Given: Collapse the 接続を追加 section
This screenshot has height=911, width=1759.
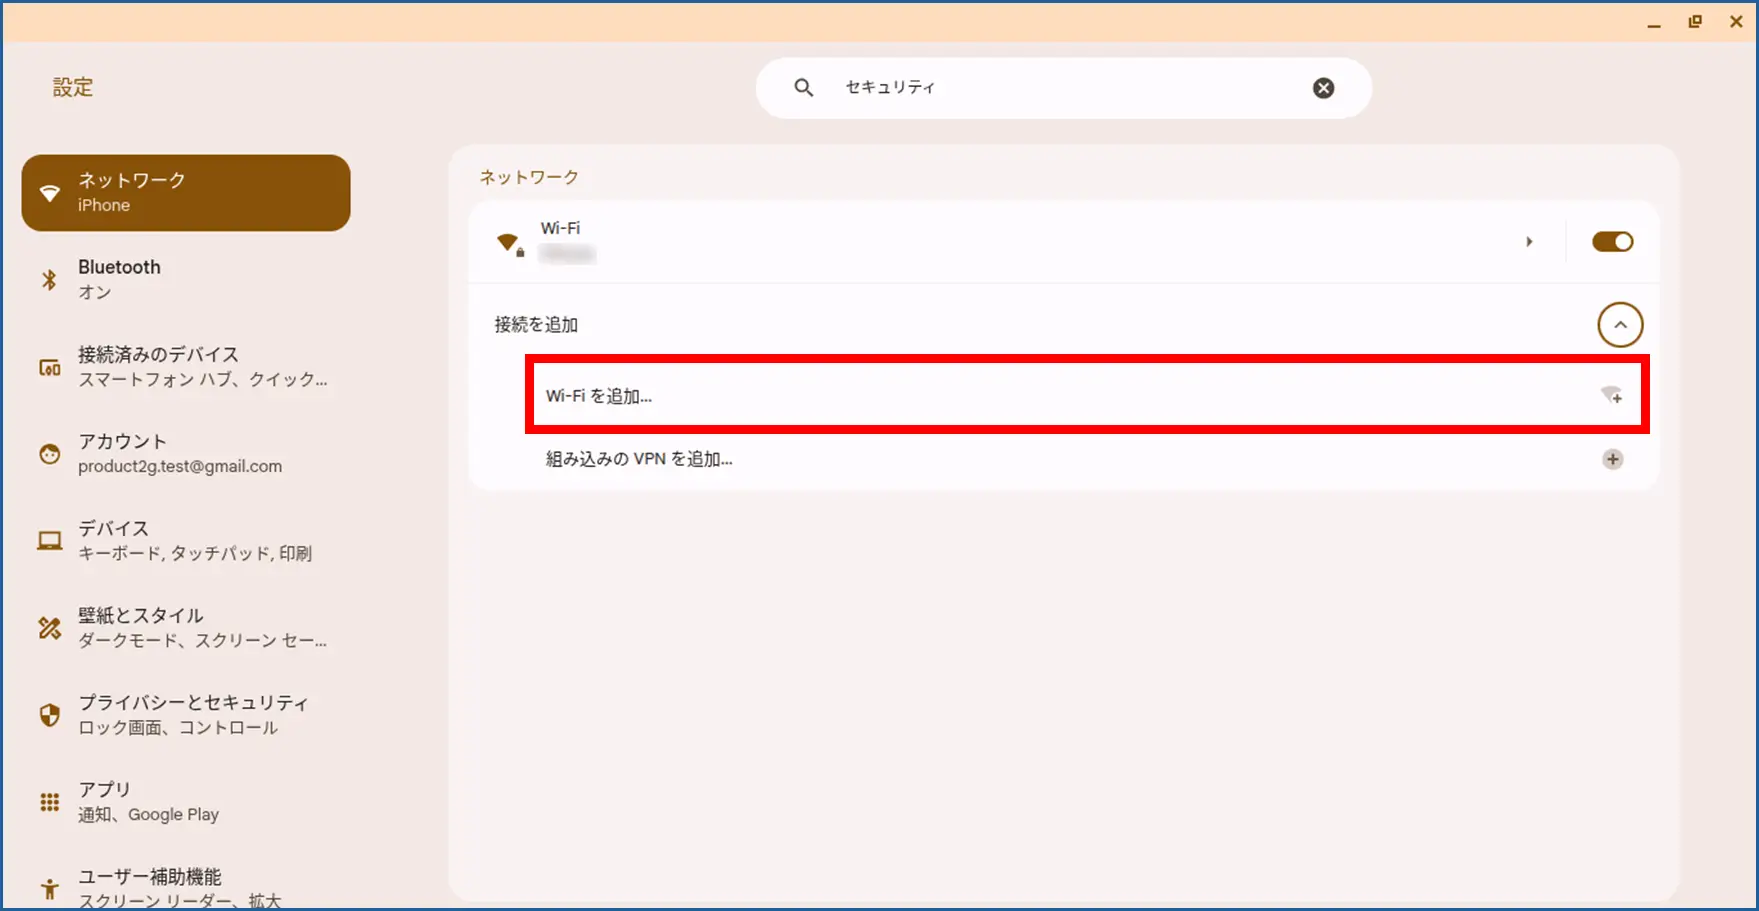Looking at the screenshot, I should [1620, 325].
